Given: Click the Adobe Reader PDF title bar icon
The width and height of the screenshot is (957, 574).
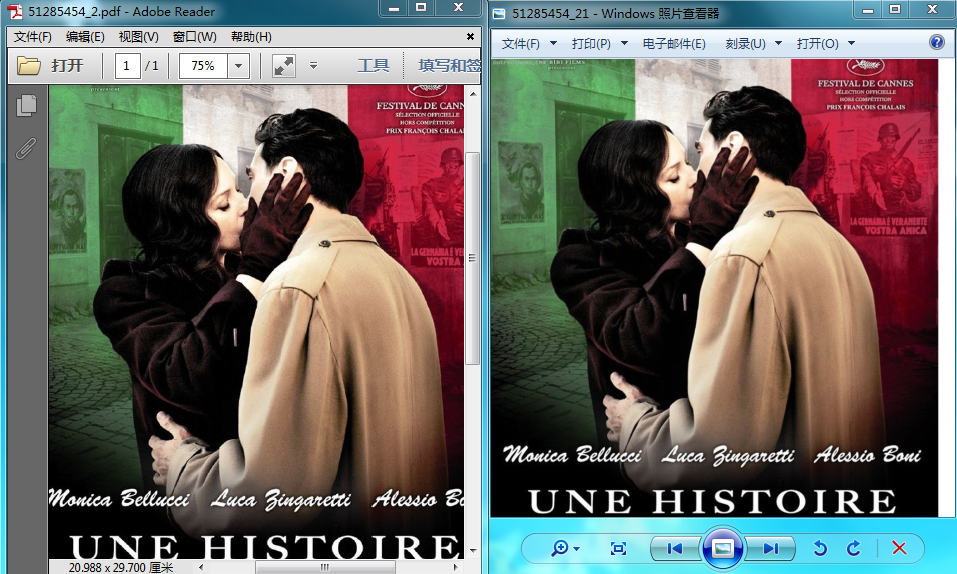Looking at the screenshot, I should (x=15, y=12).
